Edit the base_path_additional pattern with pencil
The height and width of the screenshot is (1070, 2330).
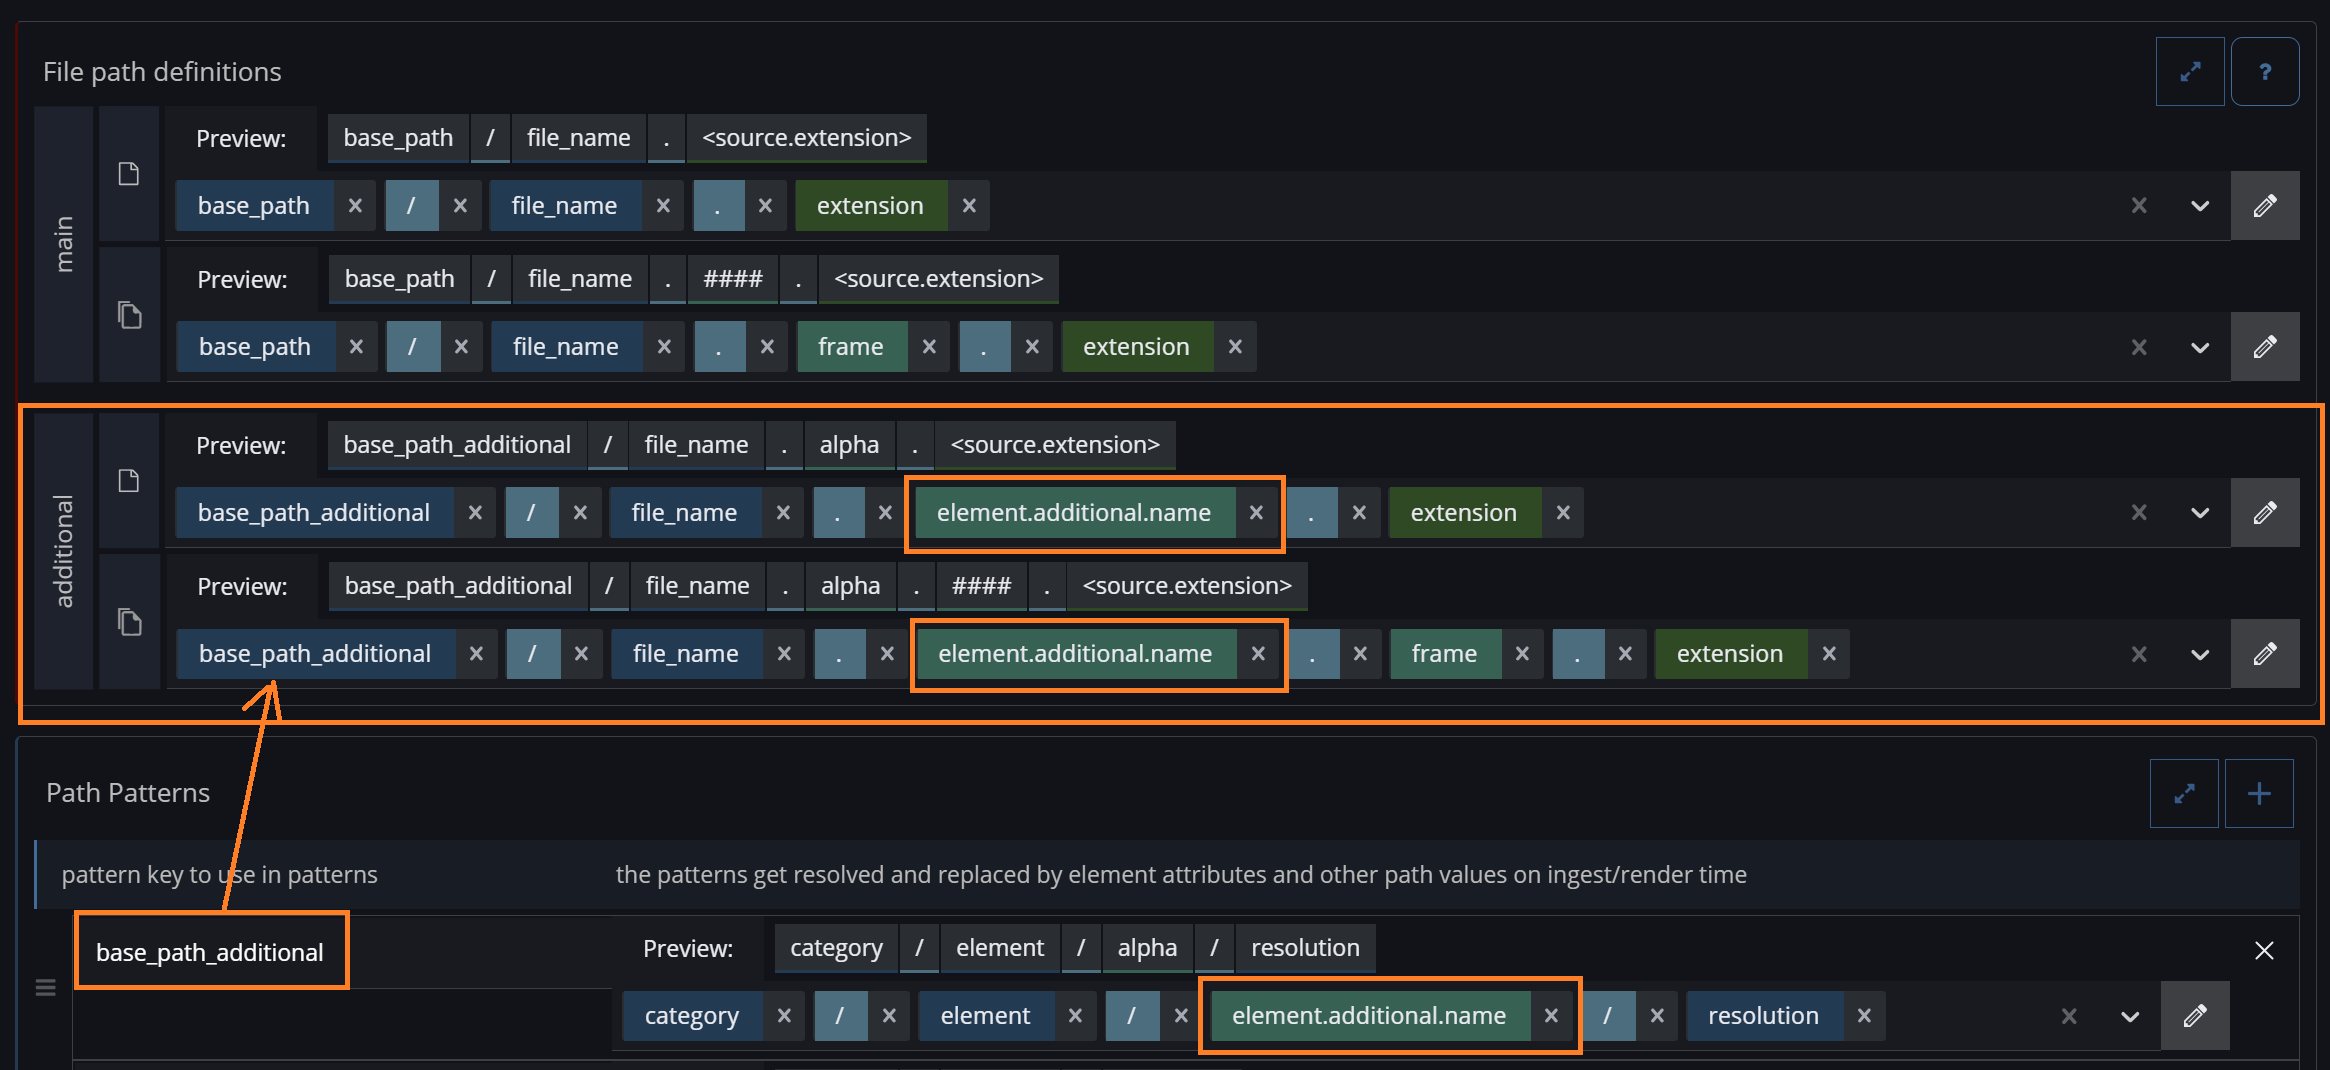[2195, 1016]
